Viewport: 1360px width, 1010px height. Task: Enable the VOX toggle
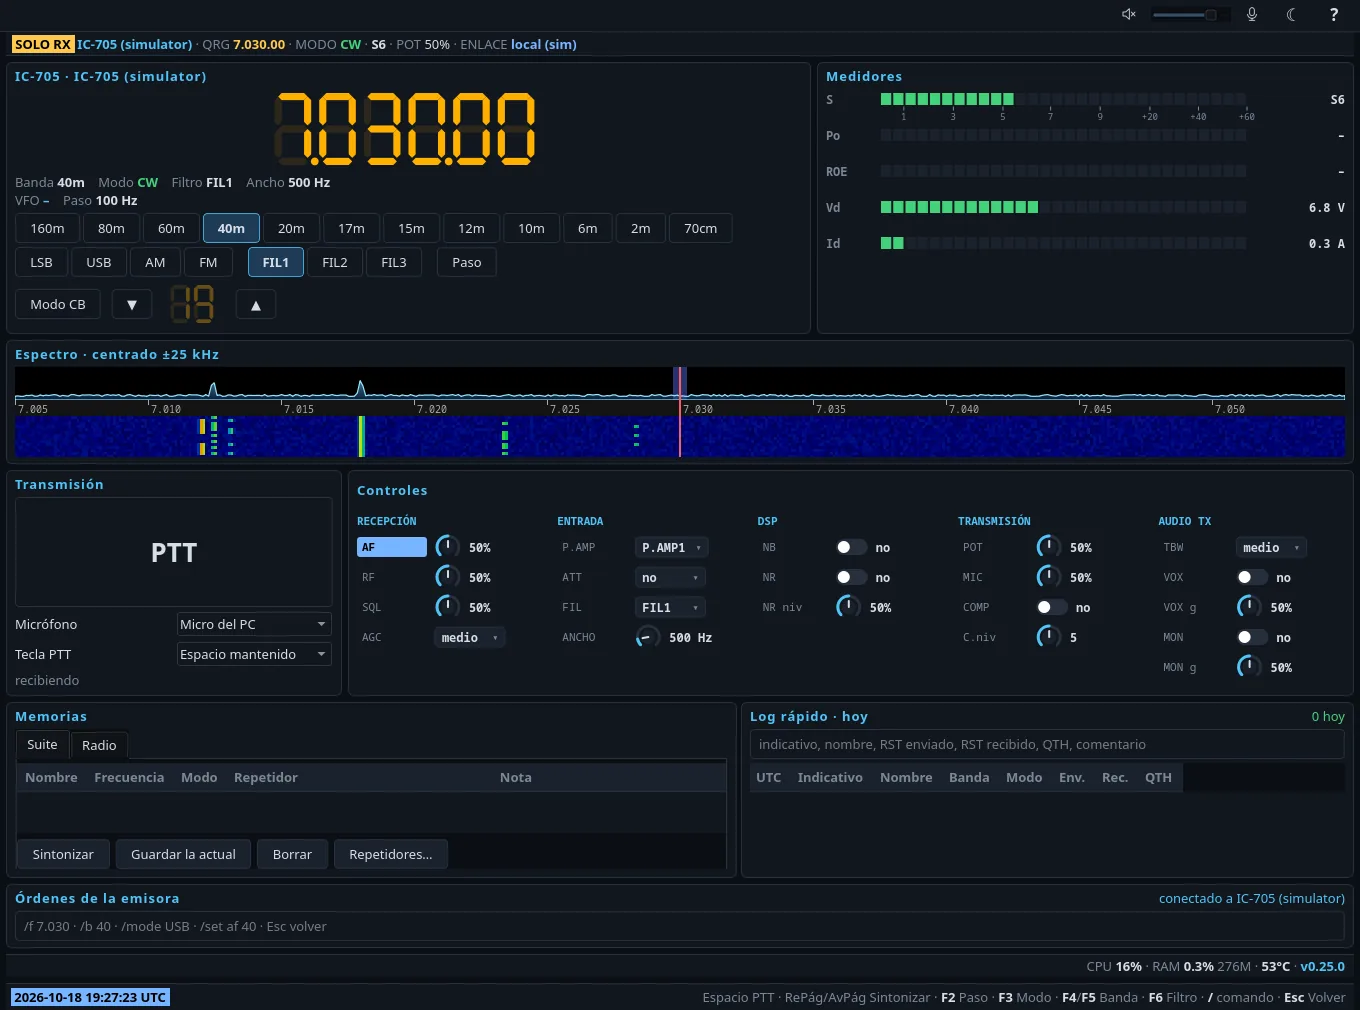(1251, 577)
